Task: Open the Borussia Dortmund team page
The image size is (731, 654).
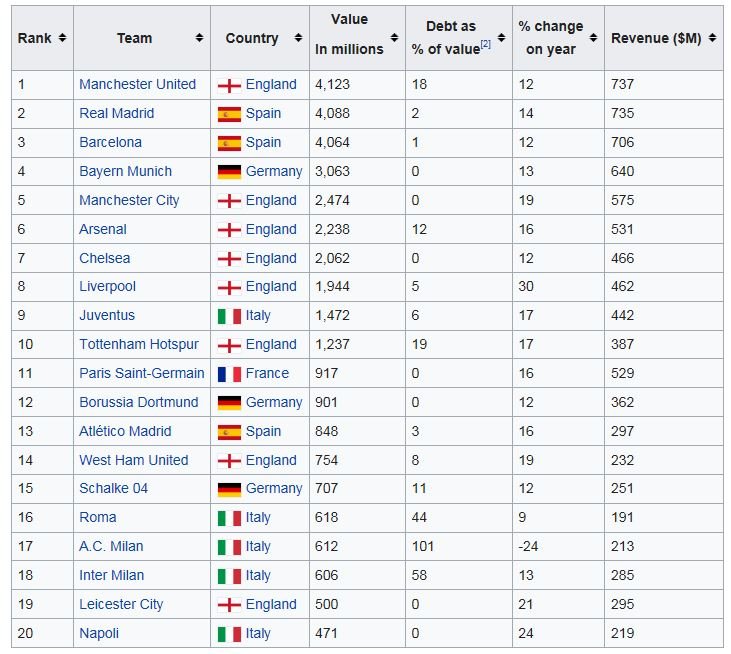Action: (x=139, y=402)
